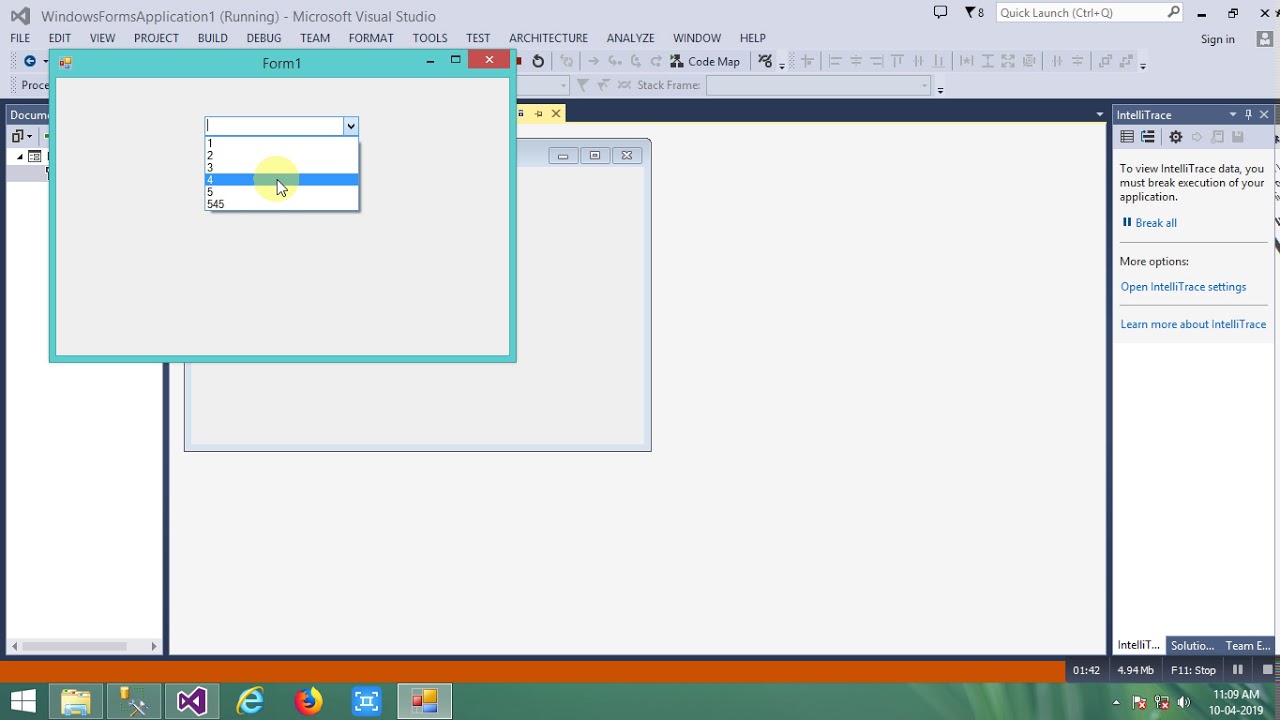This screenshot has height=720, width=1280.
Task: Switch to the Team Explorer tab
Action: 1248,646
